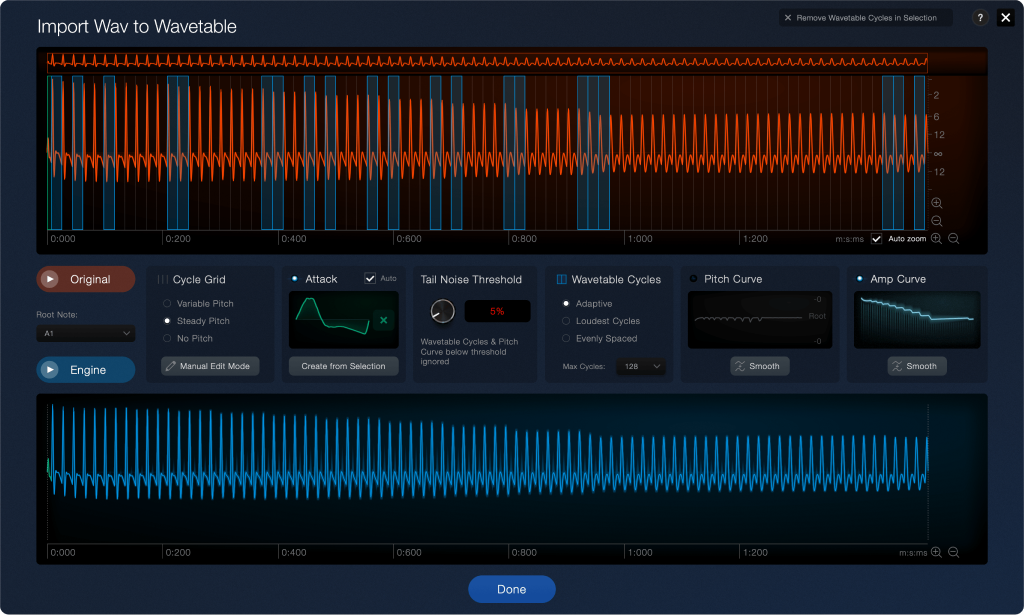Click Create from Selection
The height and width of the screenshot is (615, 1025).
pyautogui.click(x=342, y=365)
